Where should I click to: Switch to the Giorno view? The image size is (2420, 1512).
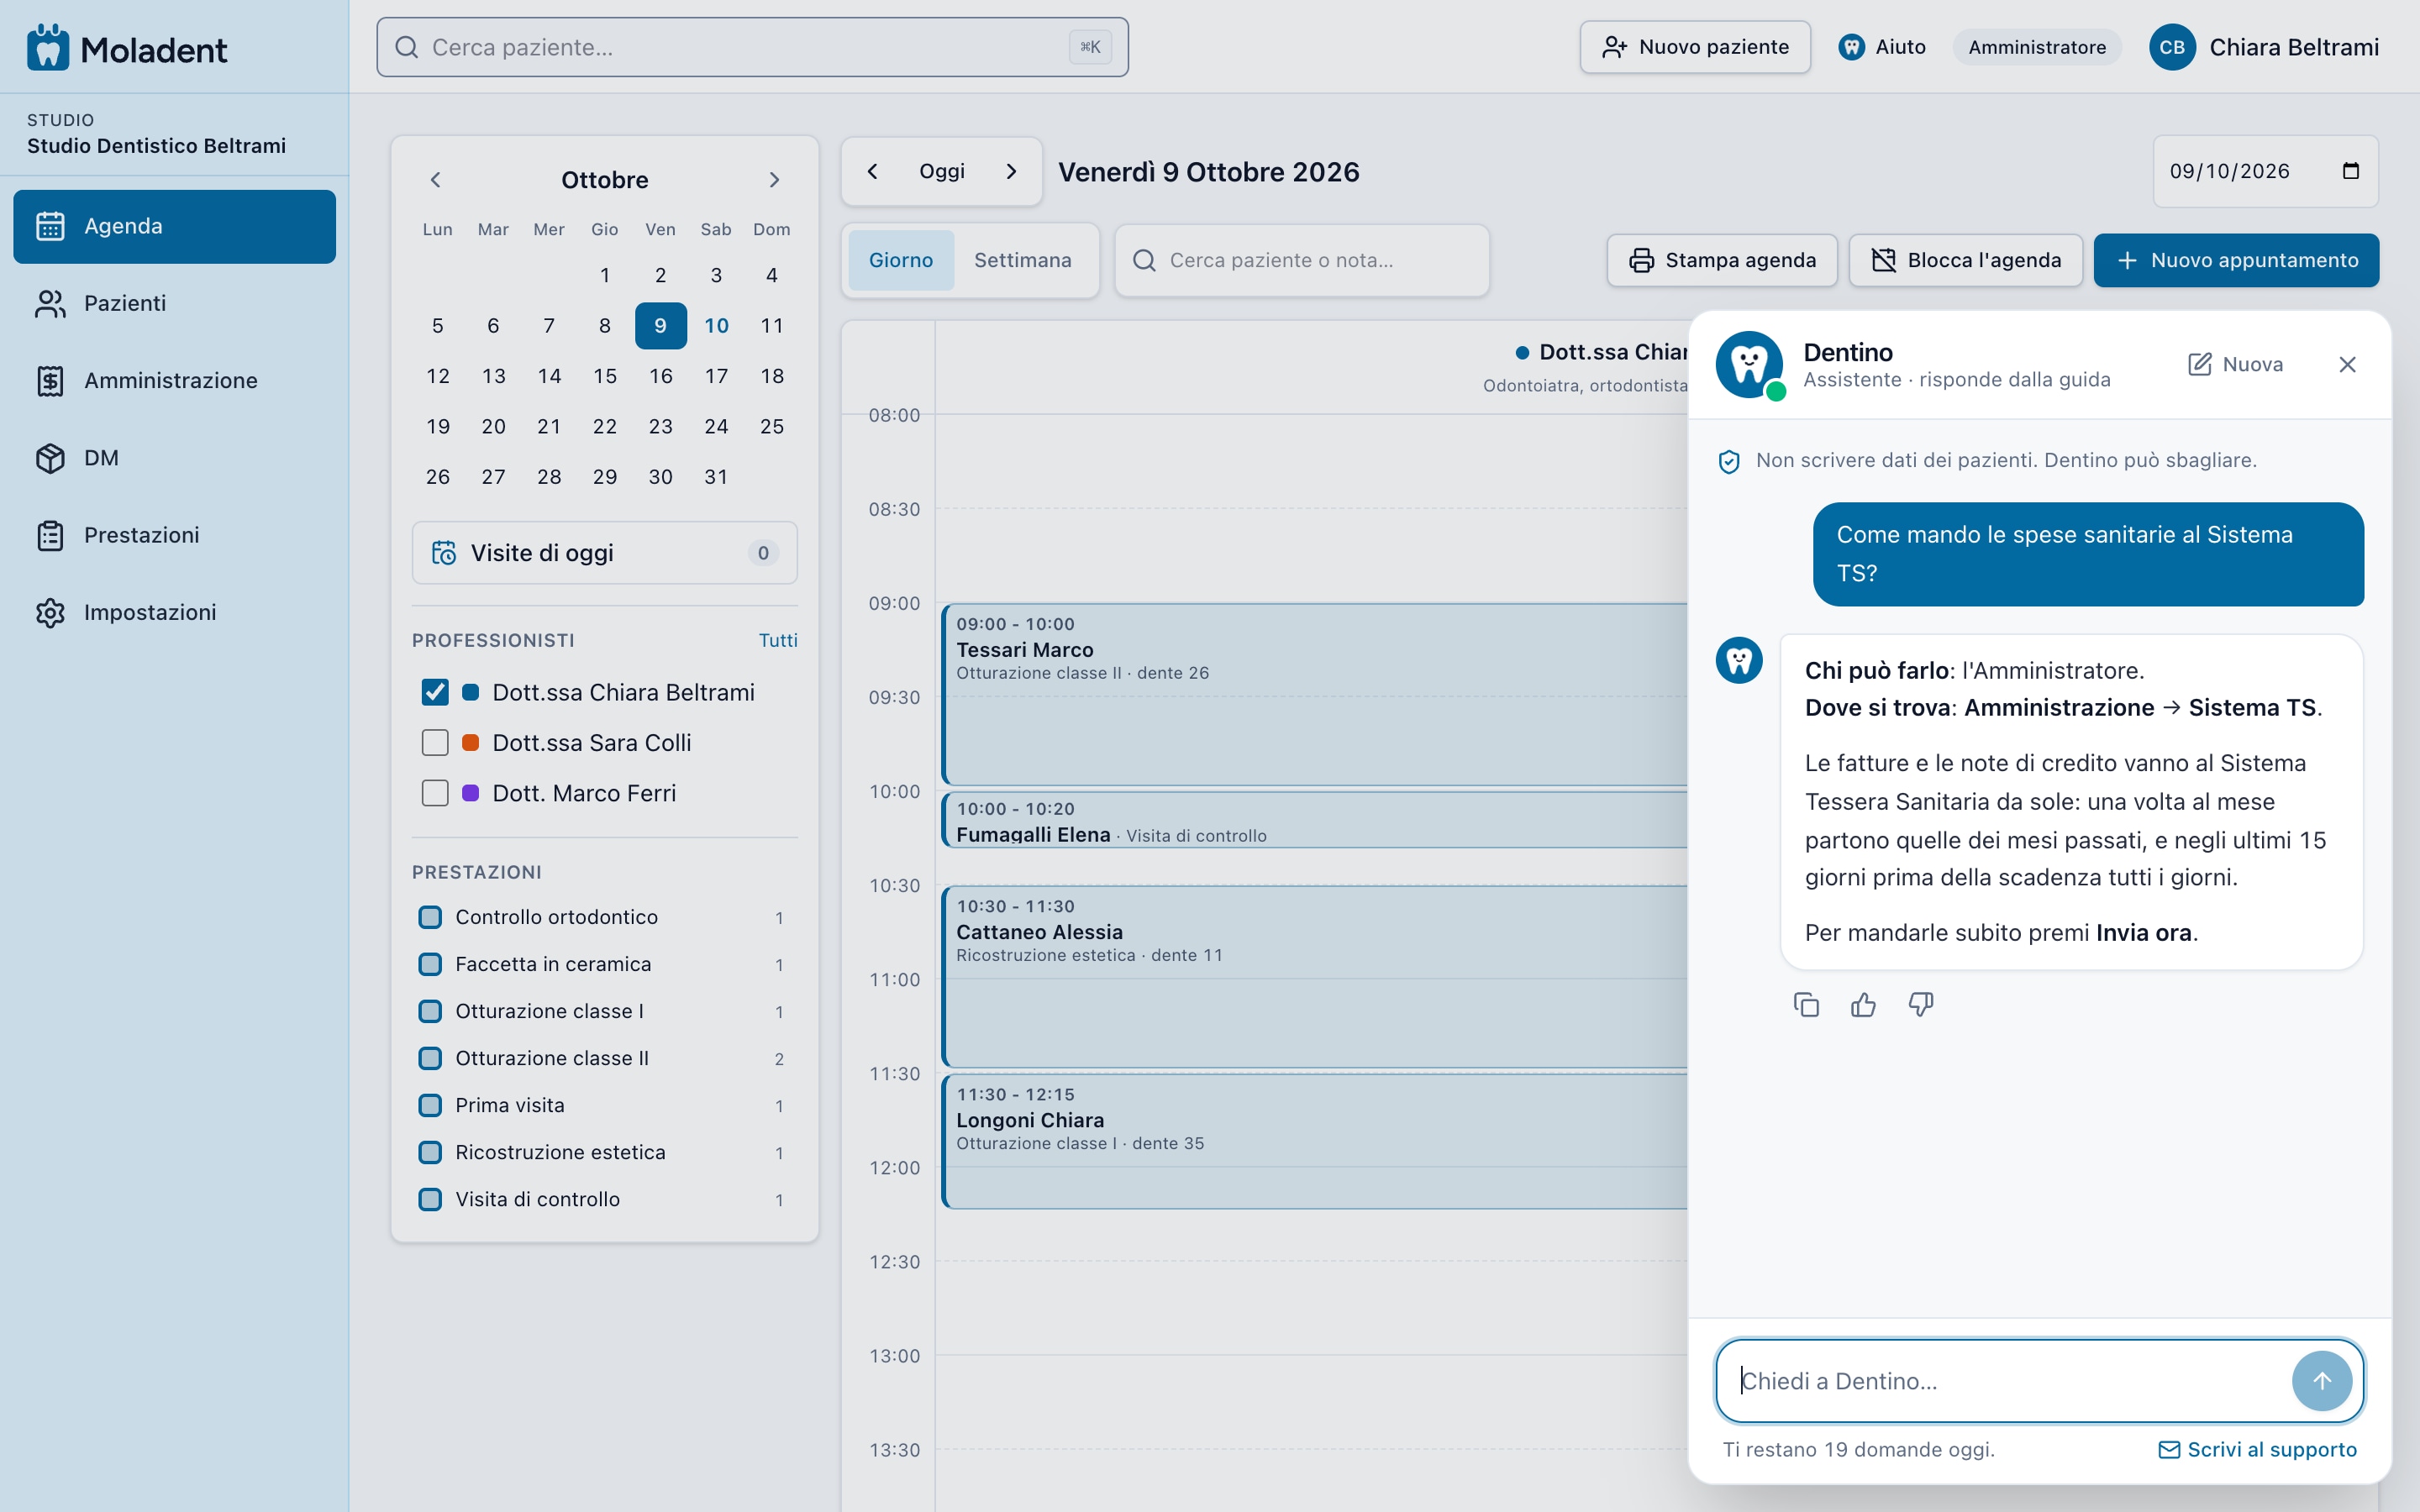(x=901, y=260)
